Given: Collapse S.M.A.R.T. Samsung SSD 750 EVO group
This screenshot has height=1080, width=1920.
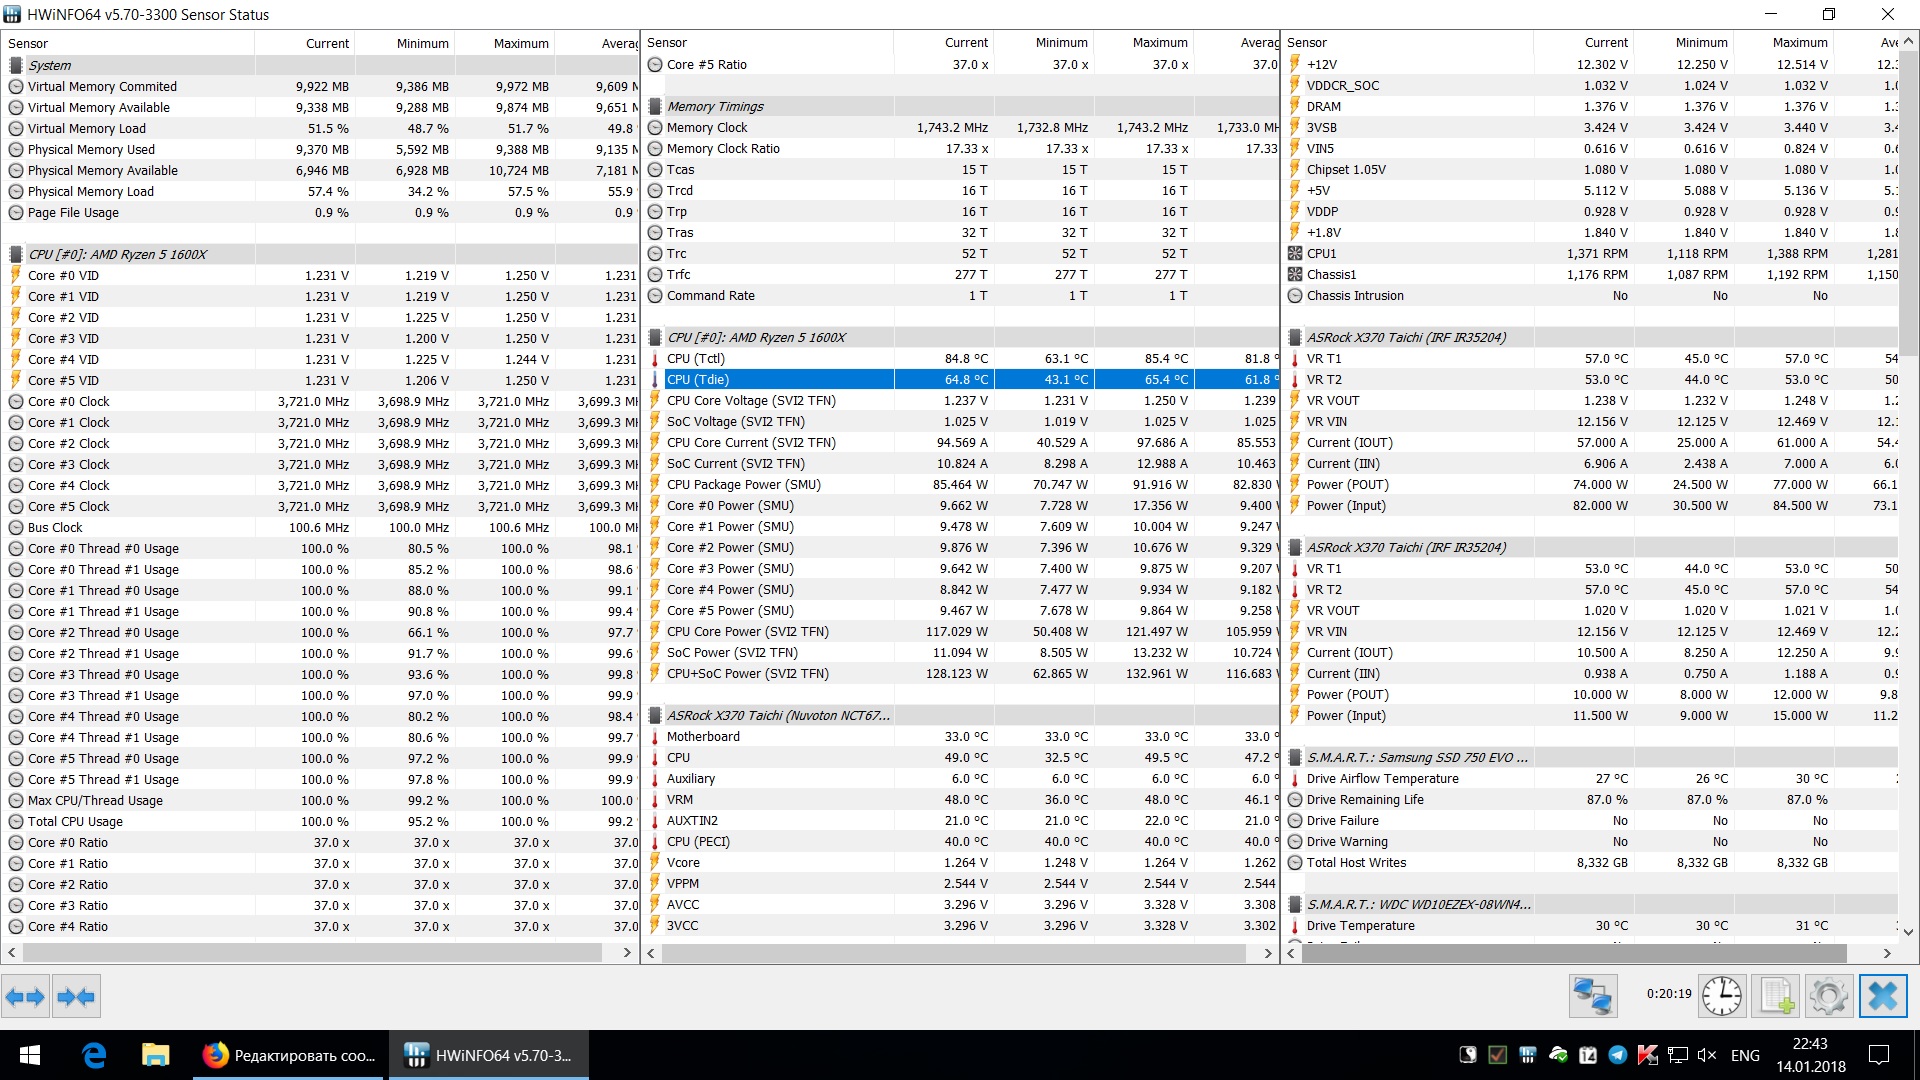Looking at the screenshot, I should (1416, 758).
